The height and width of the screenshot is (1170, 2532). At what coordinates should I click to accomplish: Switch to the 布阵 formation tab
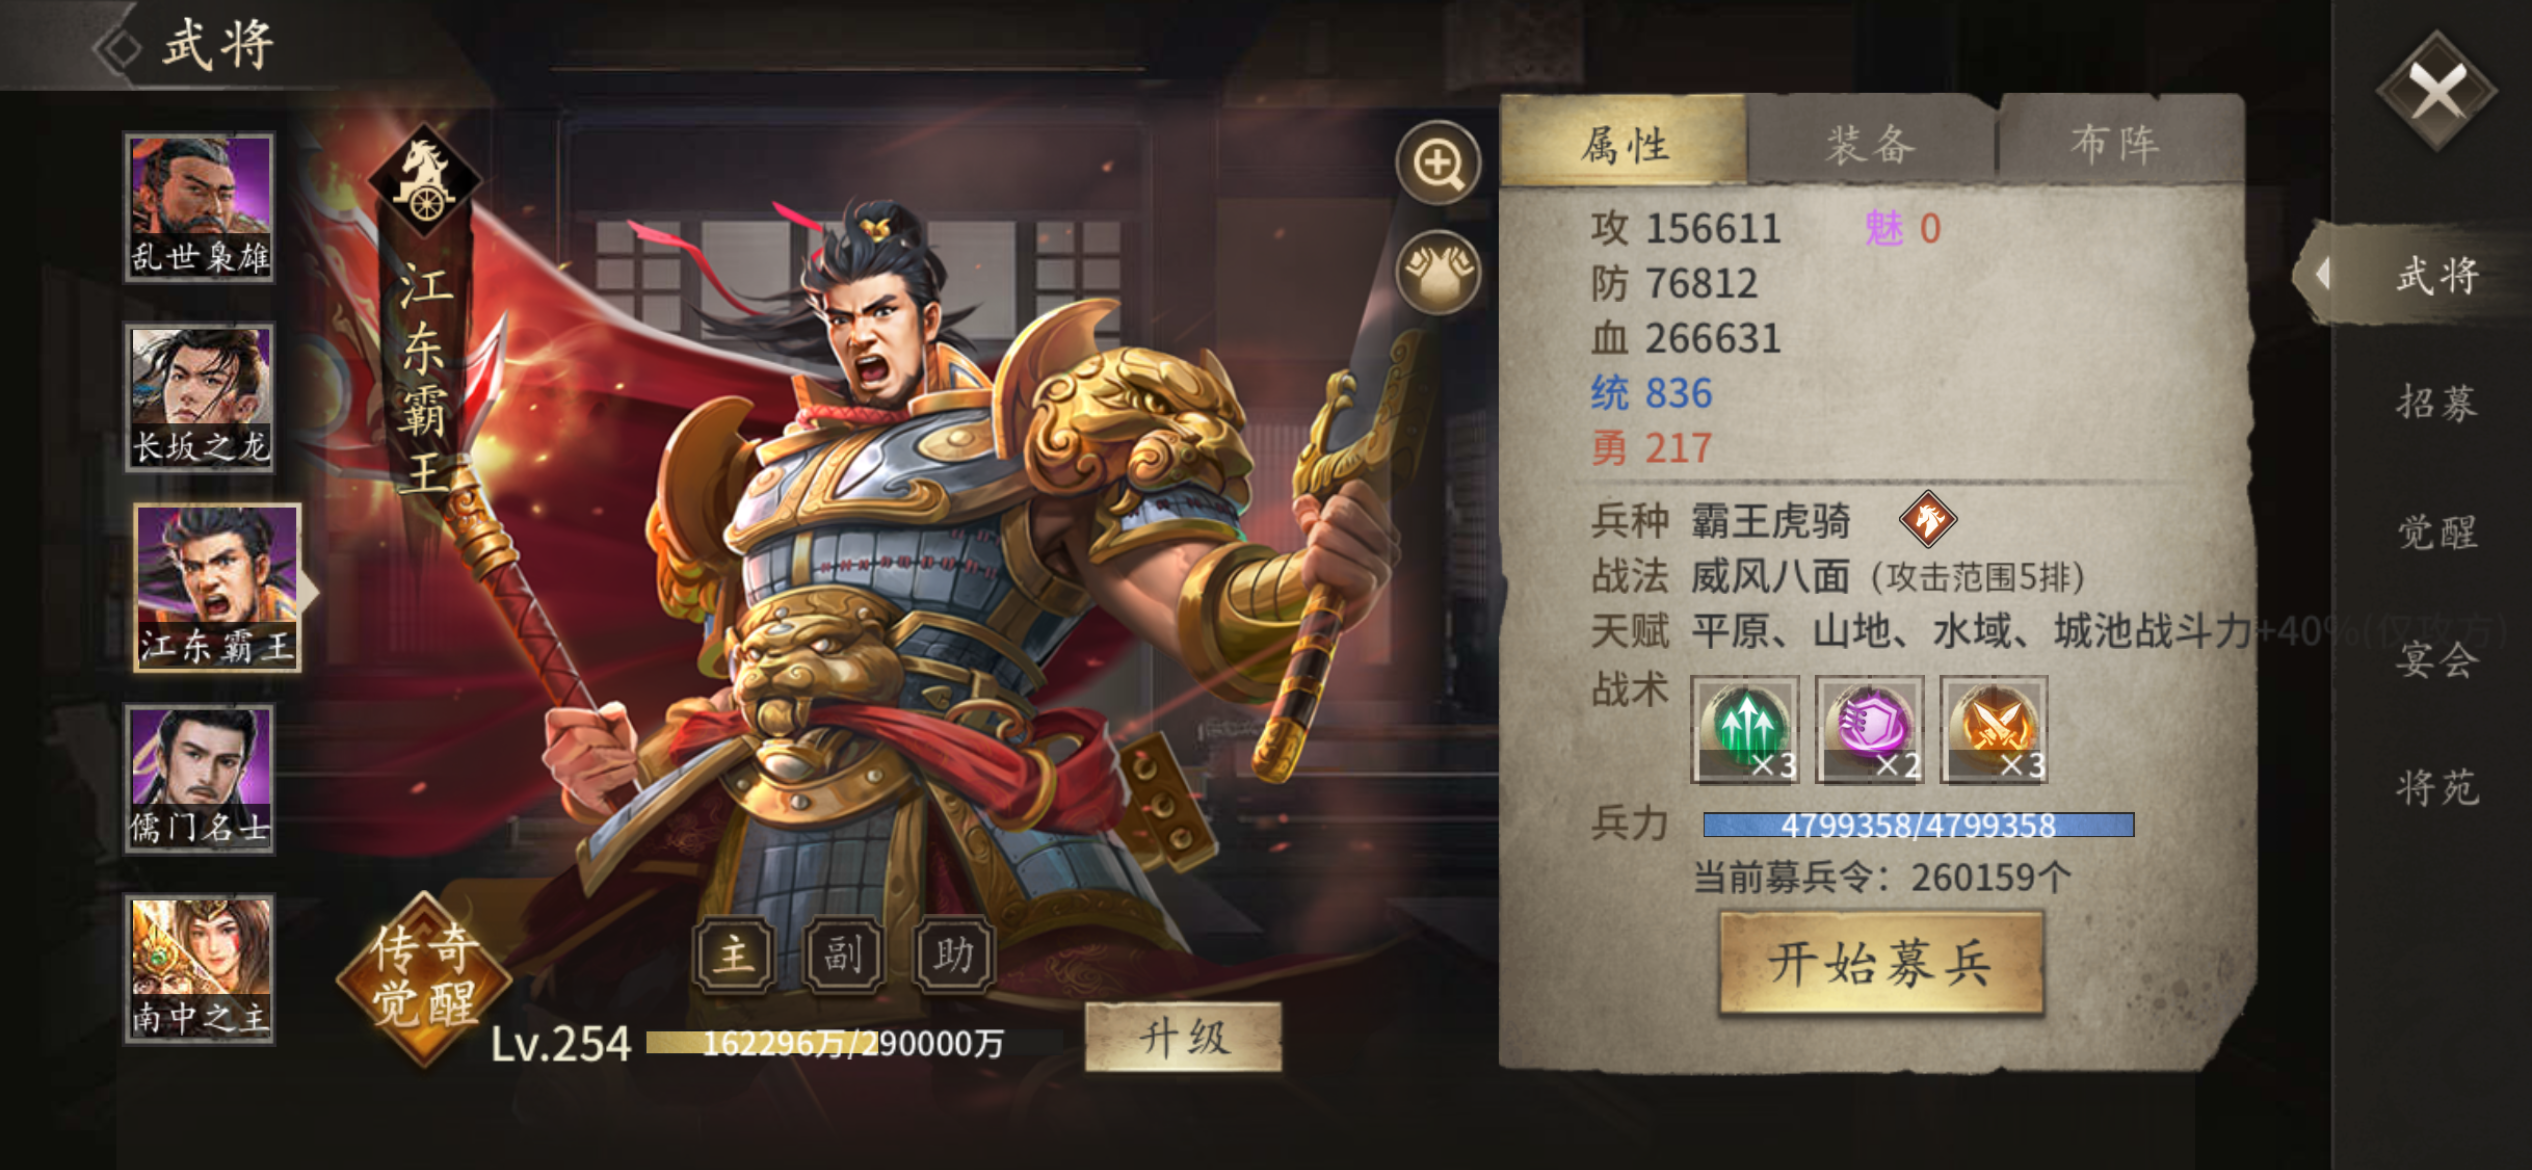pos(2118,145)
